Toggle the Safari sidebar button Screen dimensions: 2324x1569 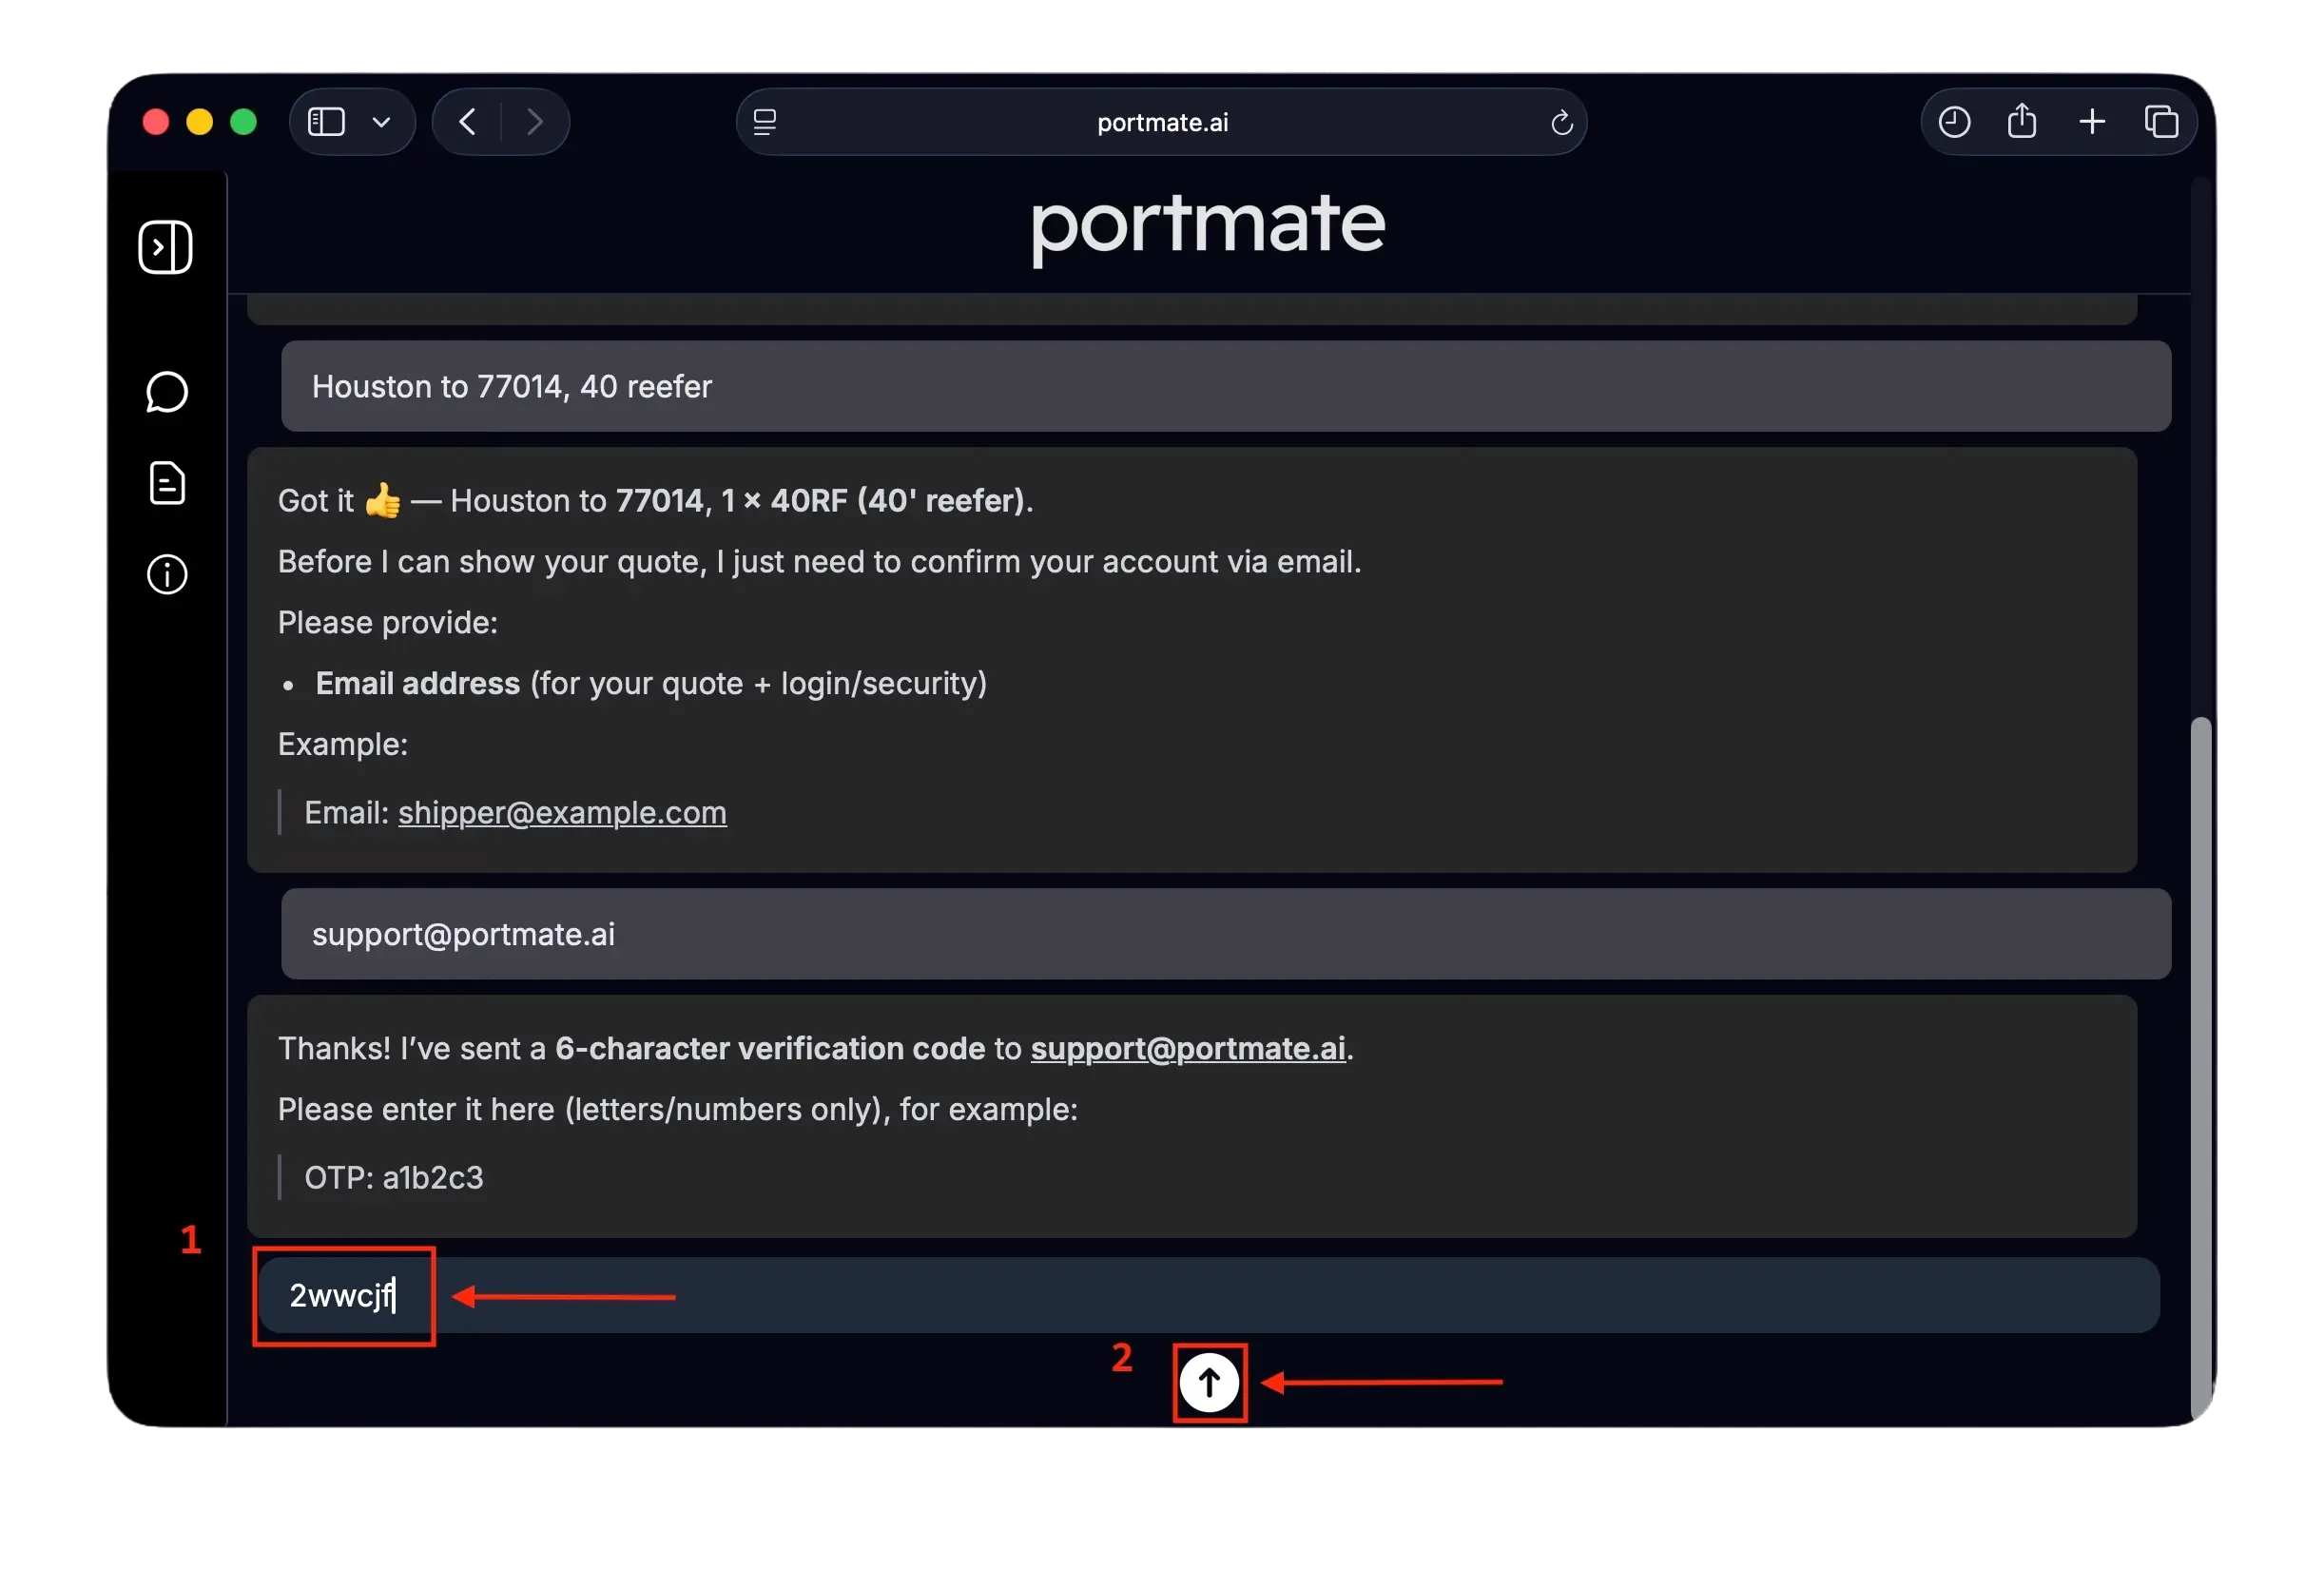coord(326,122)
